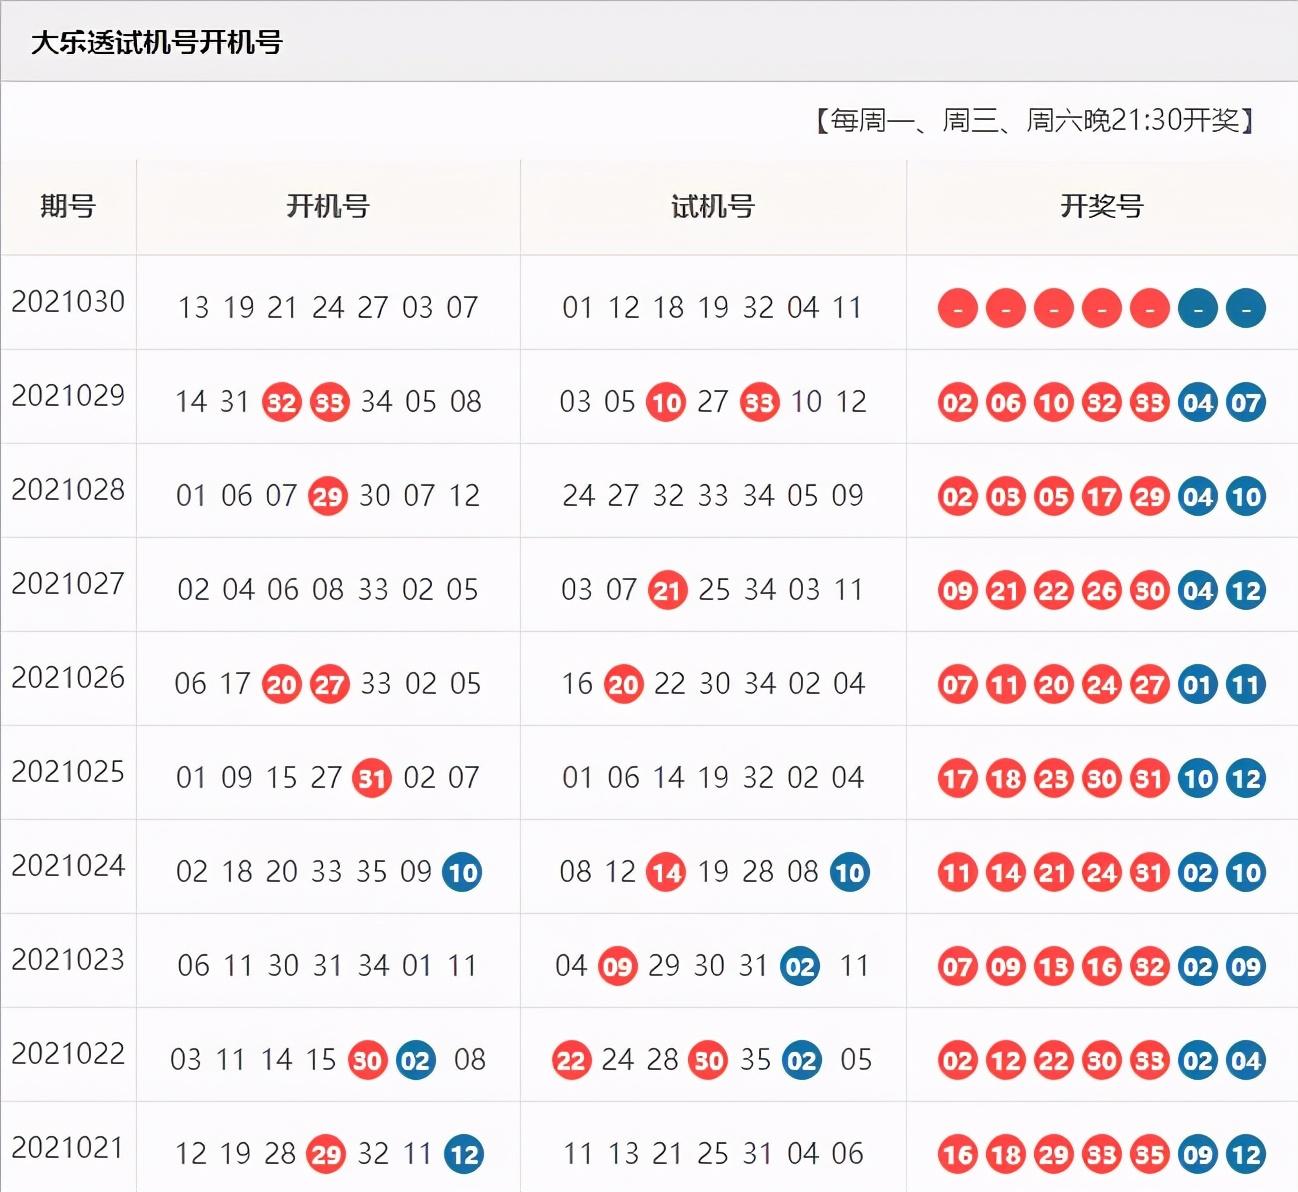Click red ball 30 in 2021022 开机号
Image resolution: width=1298 pixels, height=1192 pixels.
click(367, 1061)
